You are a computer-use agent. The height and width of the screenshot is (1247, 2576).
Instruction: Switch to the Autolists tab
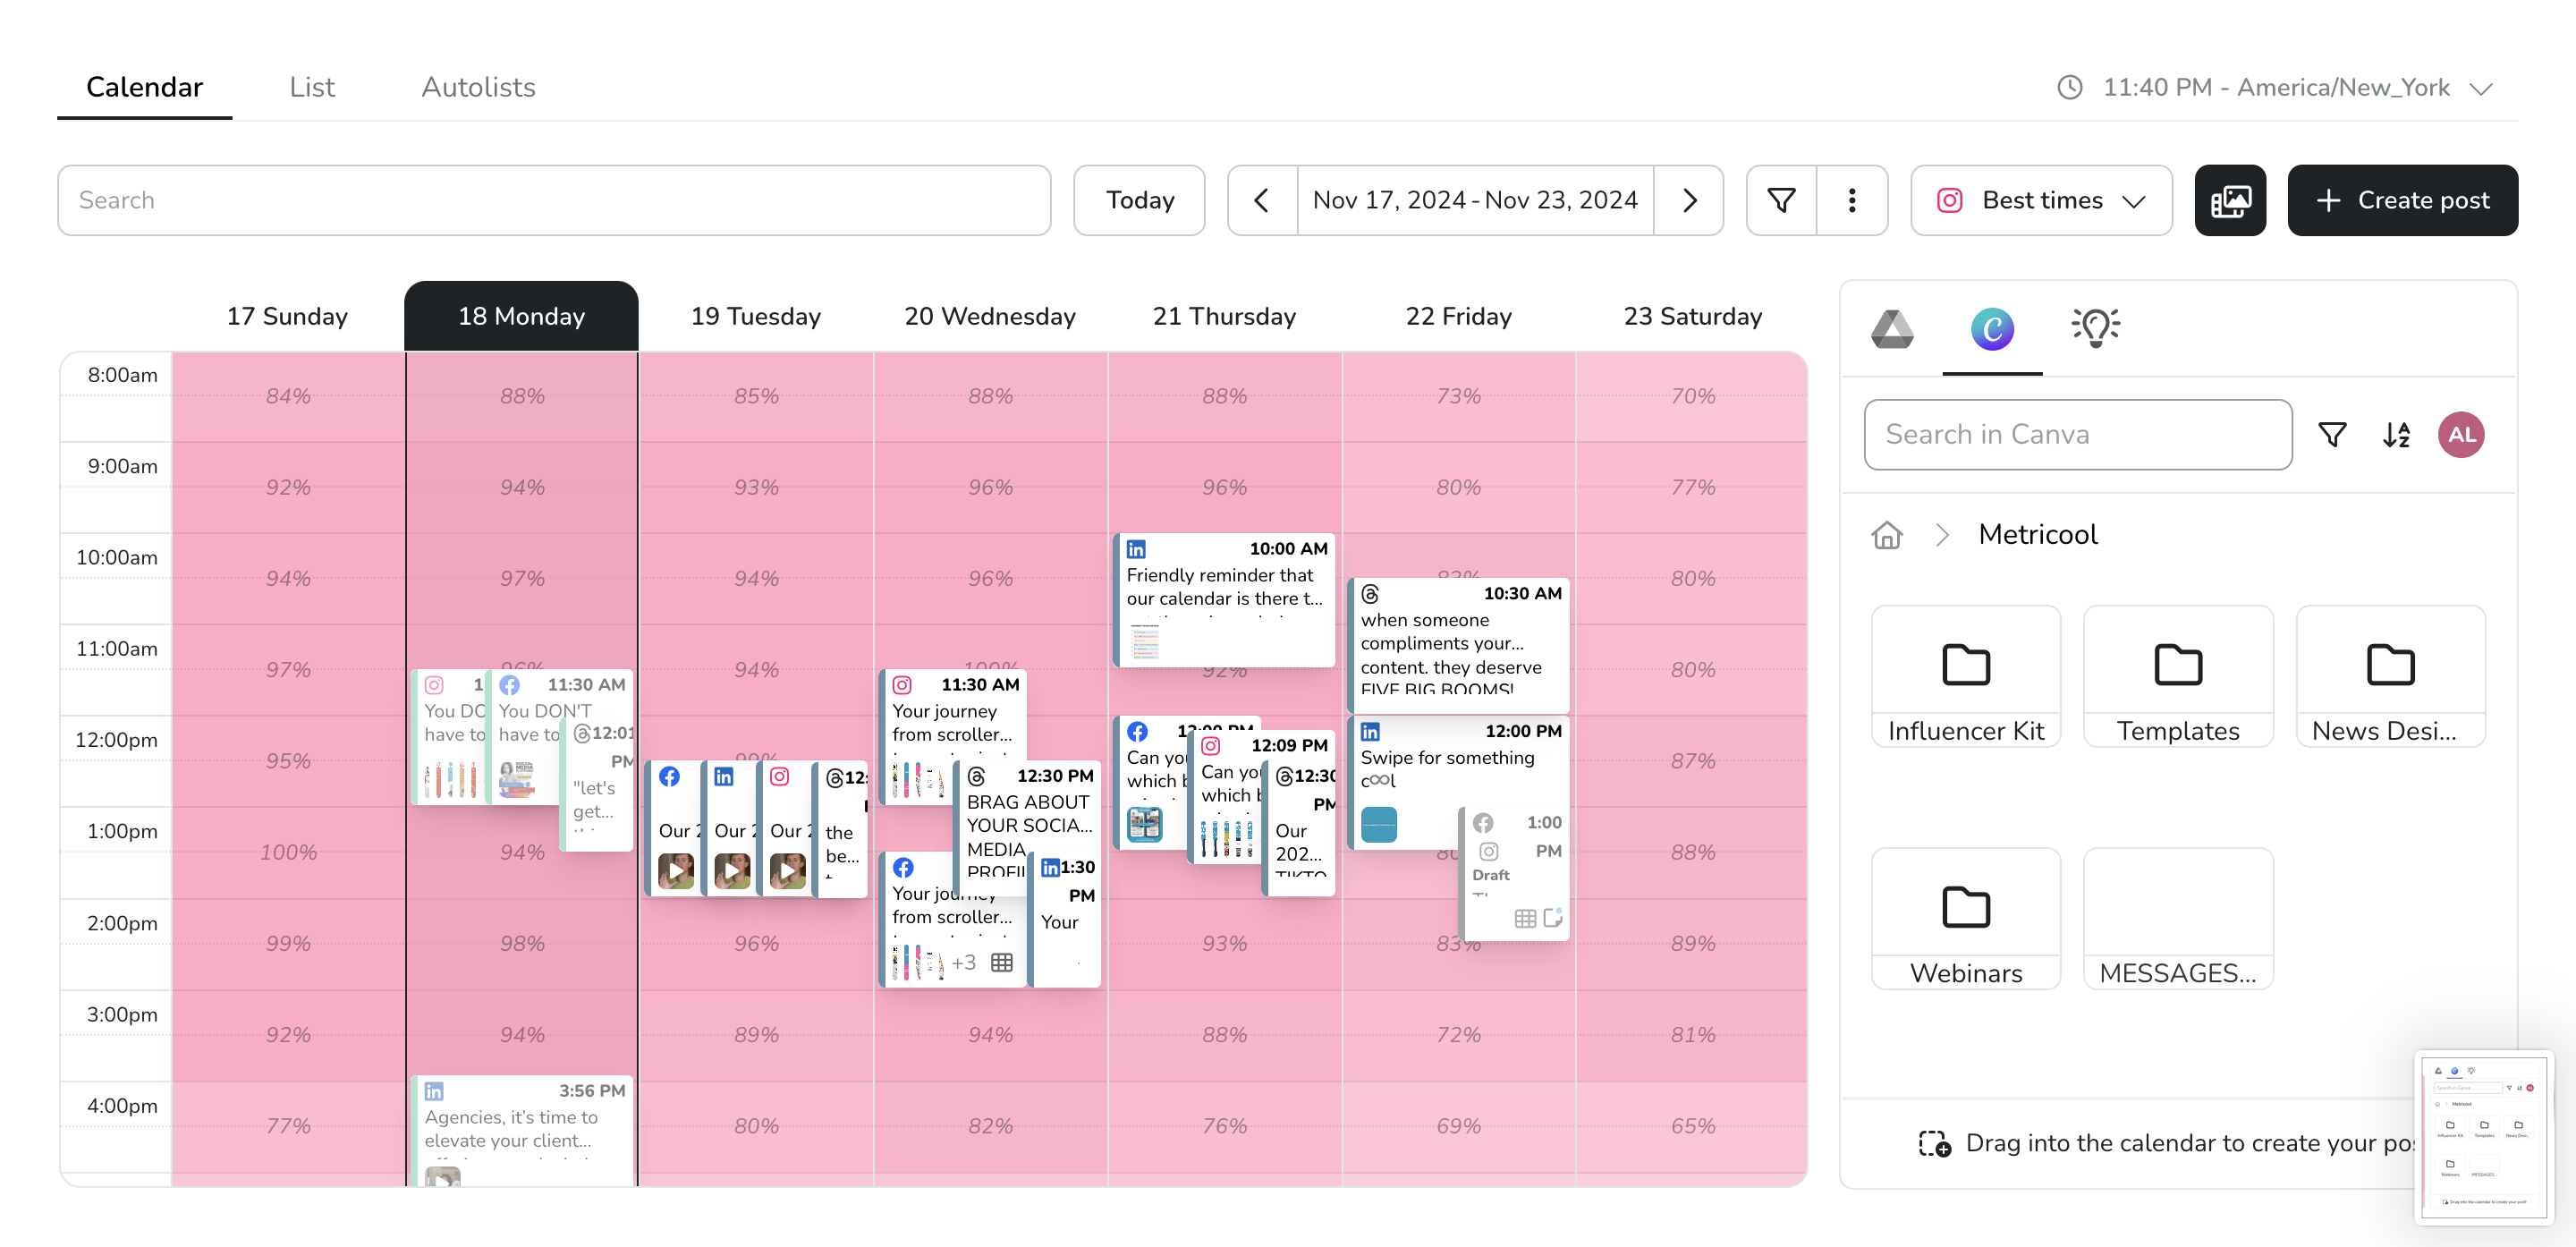(478, 88)
